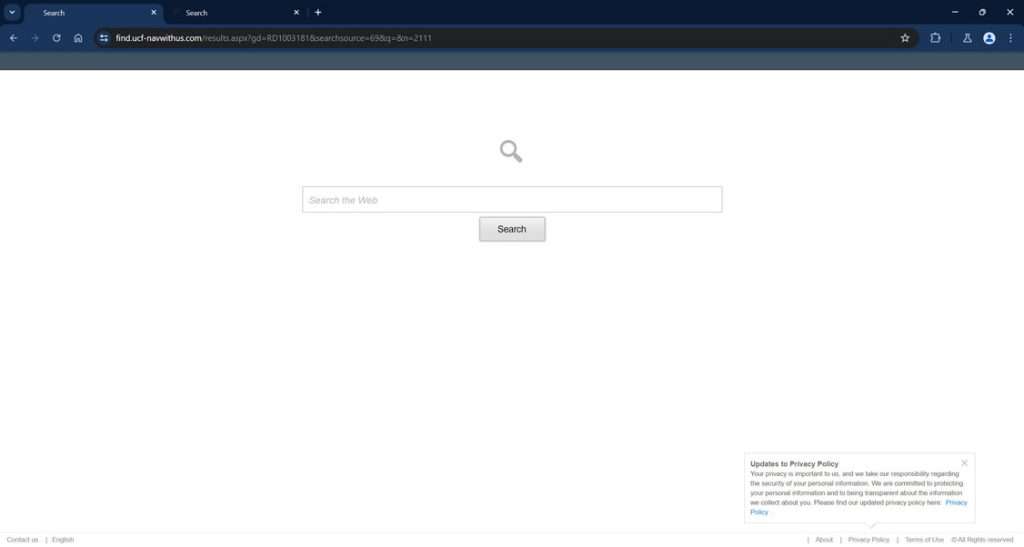1024x547 pixels.
Task: Open the About footer link
Action: coord(824,540)
